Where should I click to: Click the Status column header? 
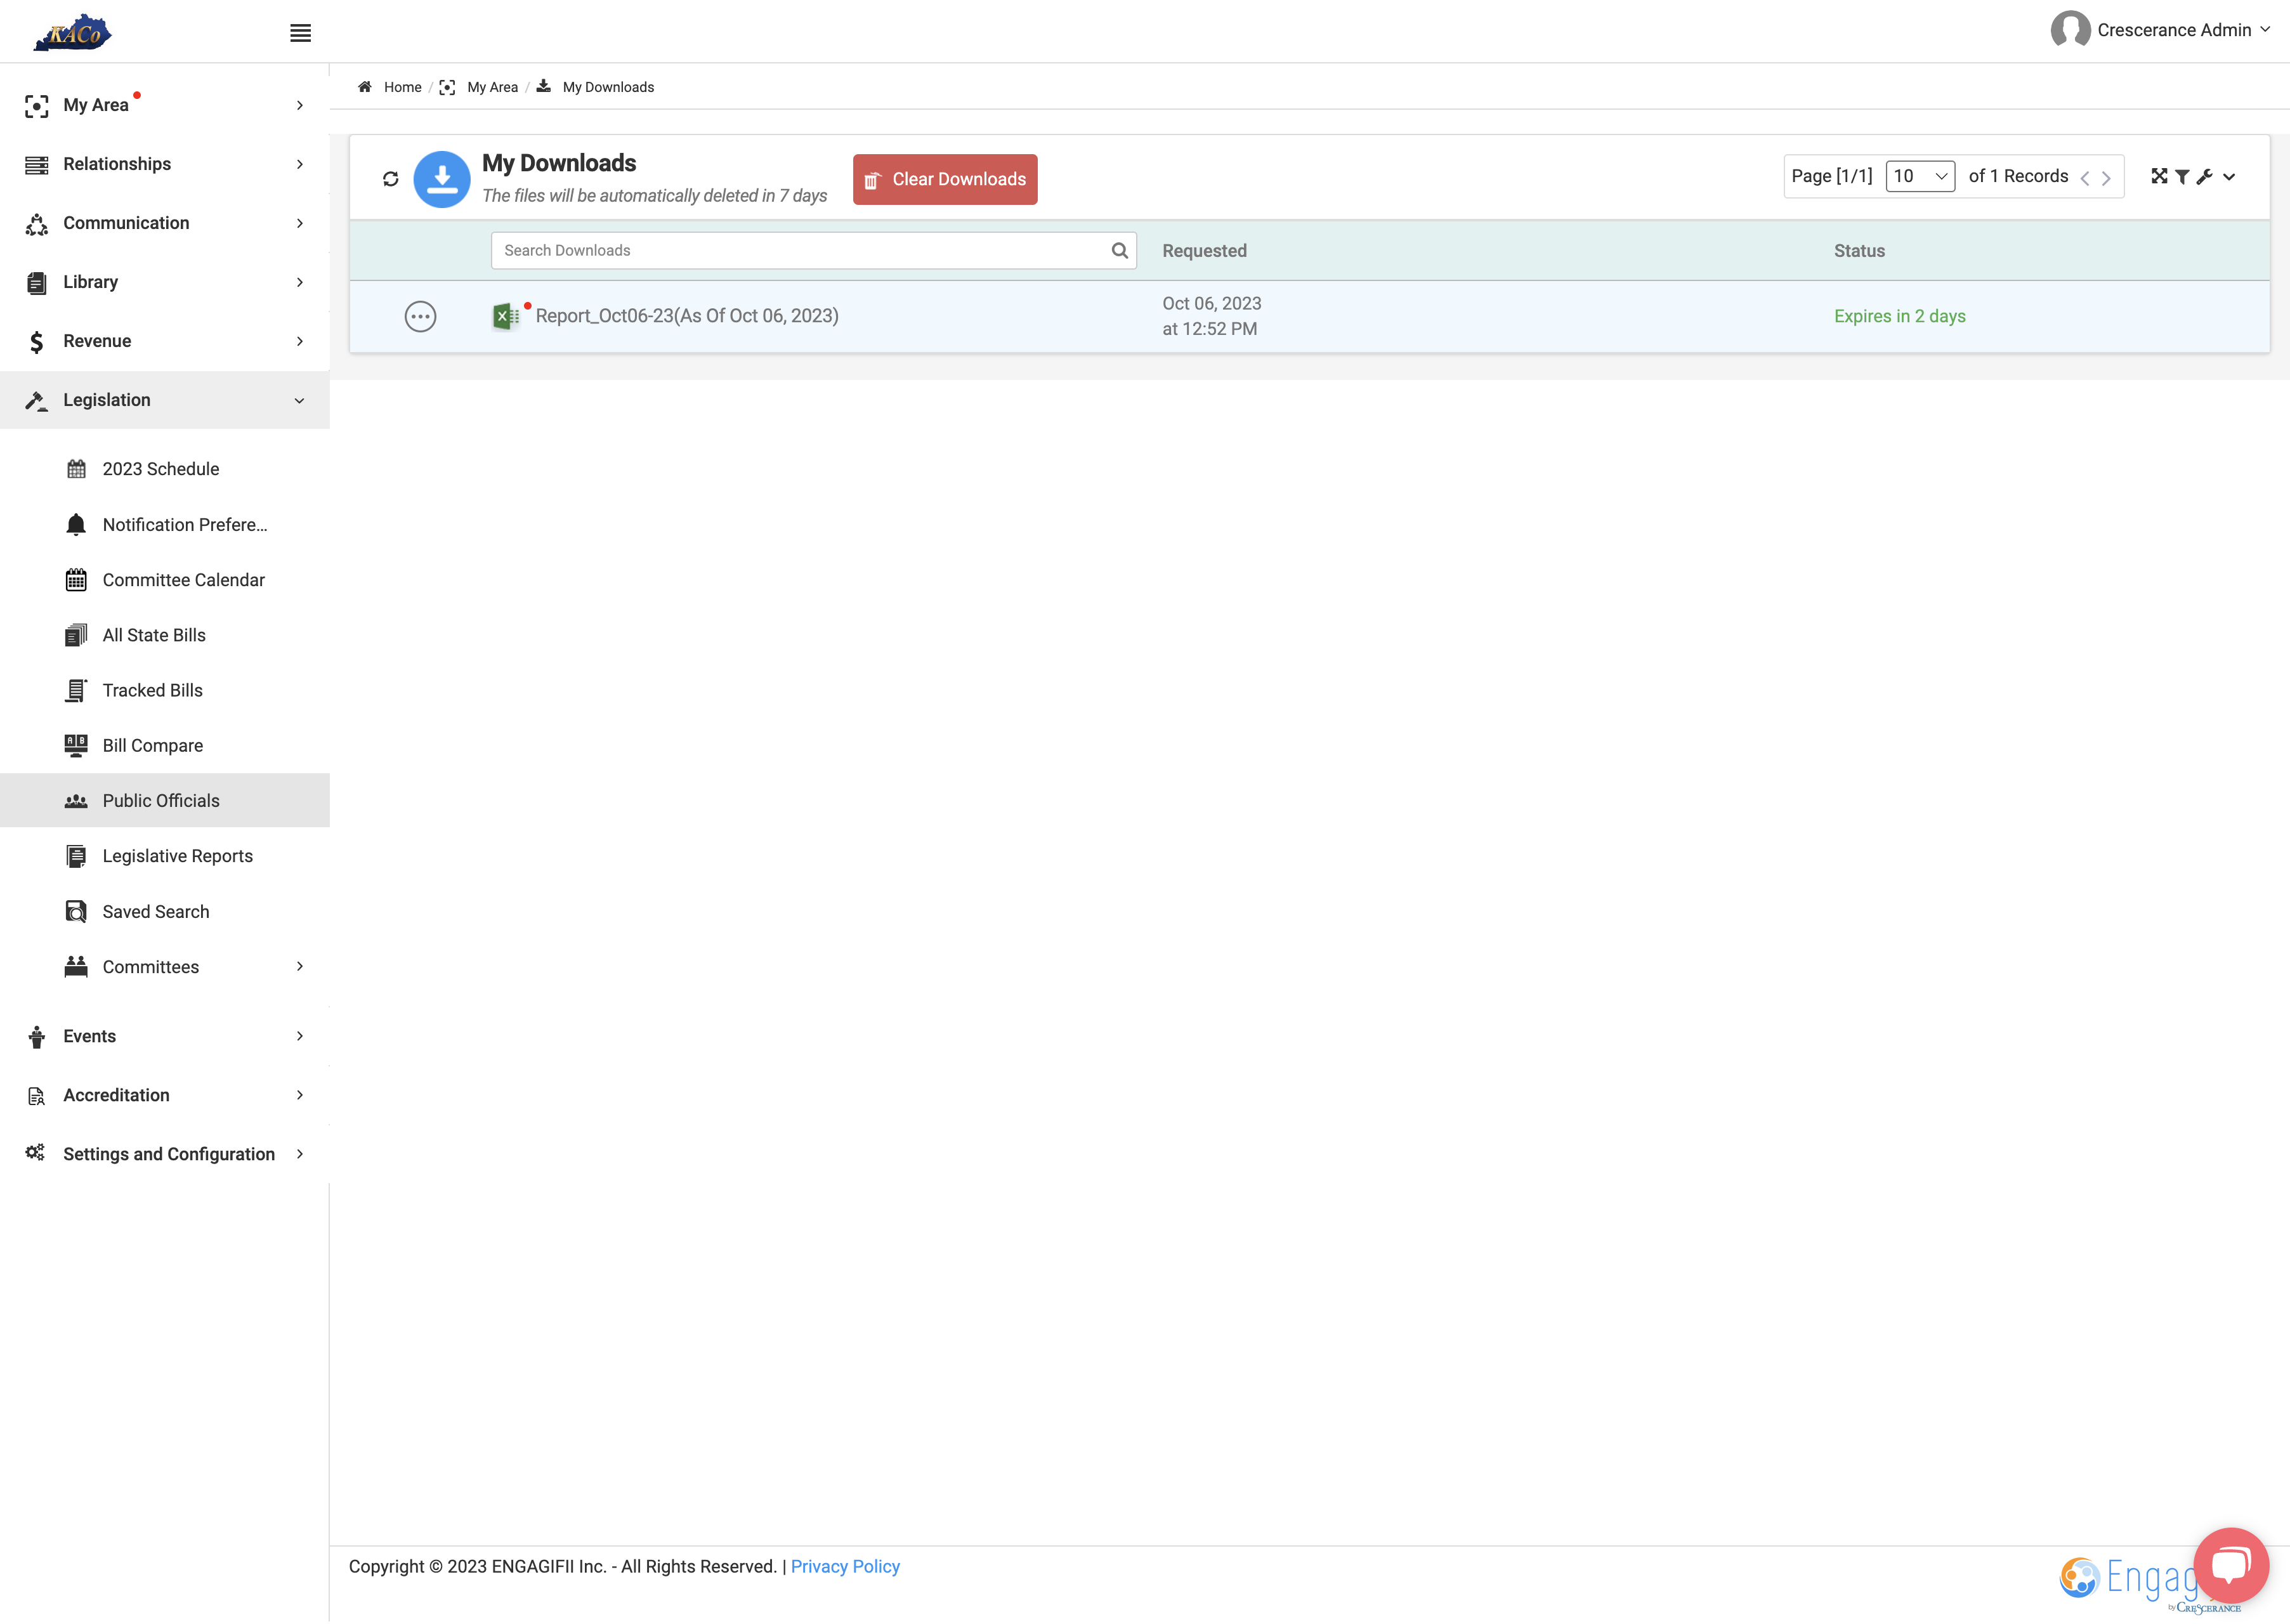pos(1859,251)
